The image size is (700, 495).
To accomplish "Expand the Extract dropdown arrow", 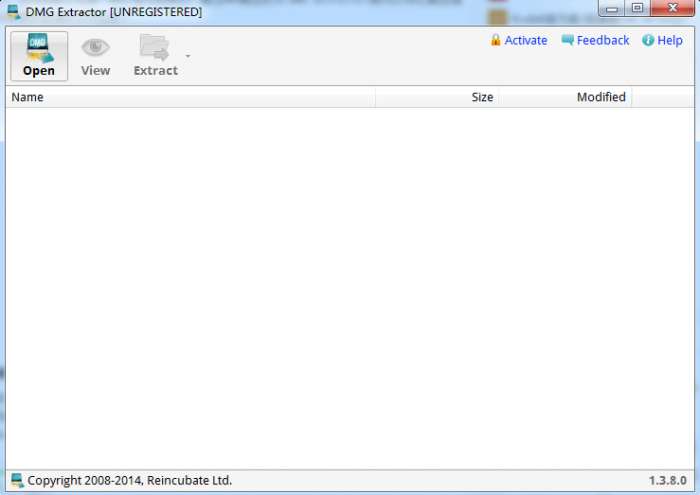I will (188, 56).
